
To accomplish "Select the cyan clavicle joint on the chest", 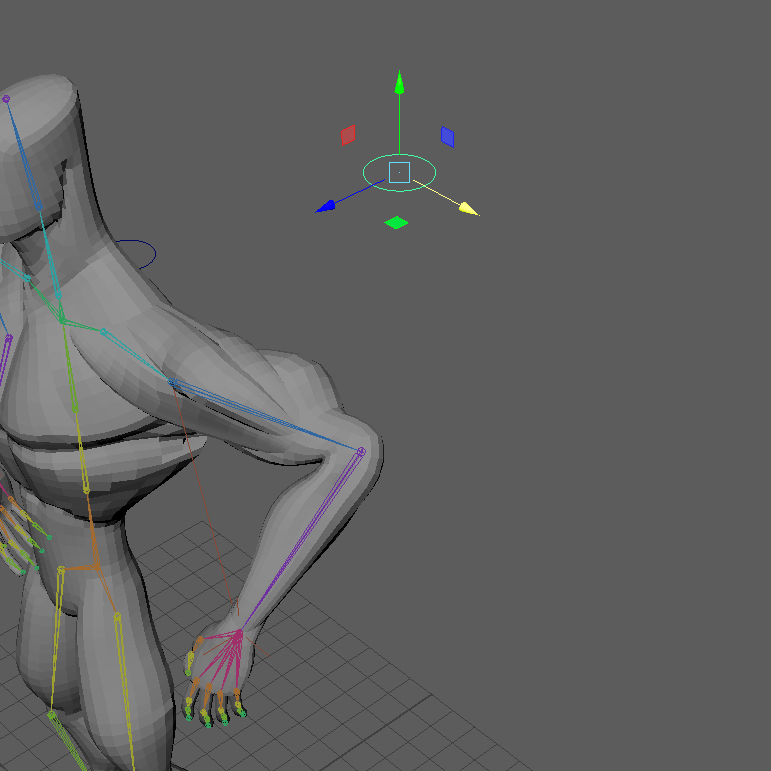I will [x=103, y=331].
